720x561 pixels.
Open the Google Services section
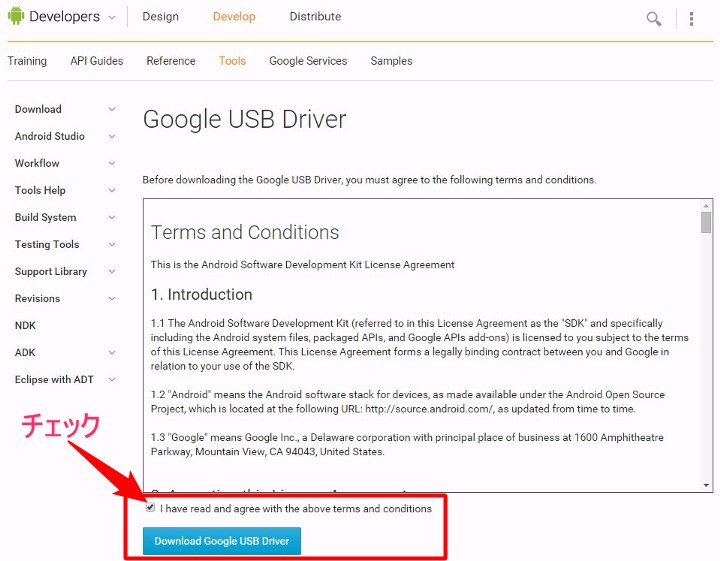[x=308, y=61]
